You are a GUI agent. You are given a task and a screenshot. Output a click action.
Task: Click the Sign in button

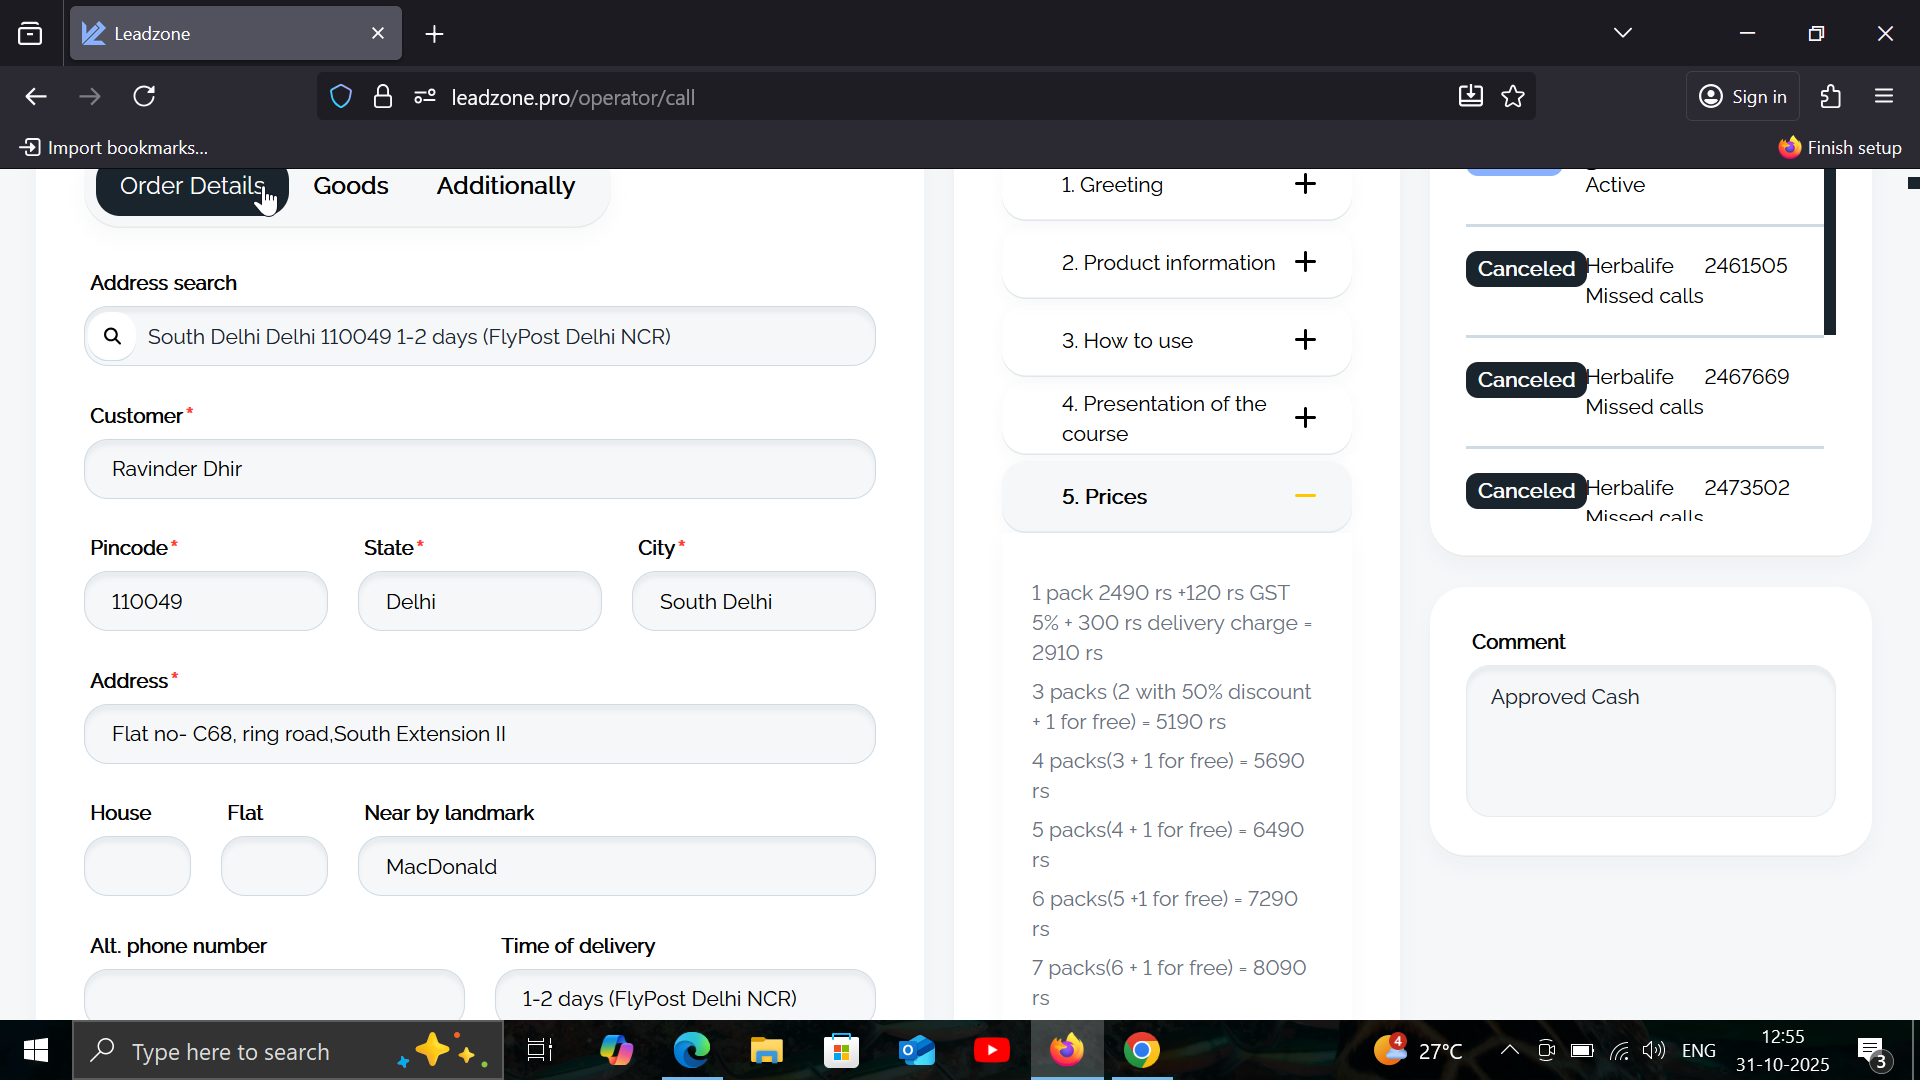coord(1742,97)
